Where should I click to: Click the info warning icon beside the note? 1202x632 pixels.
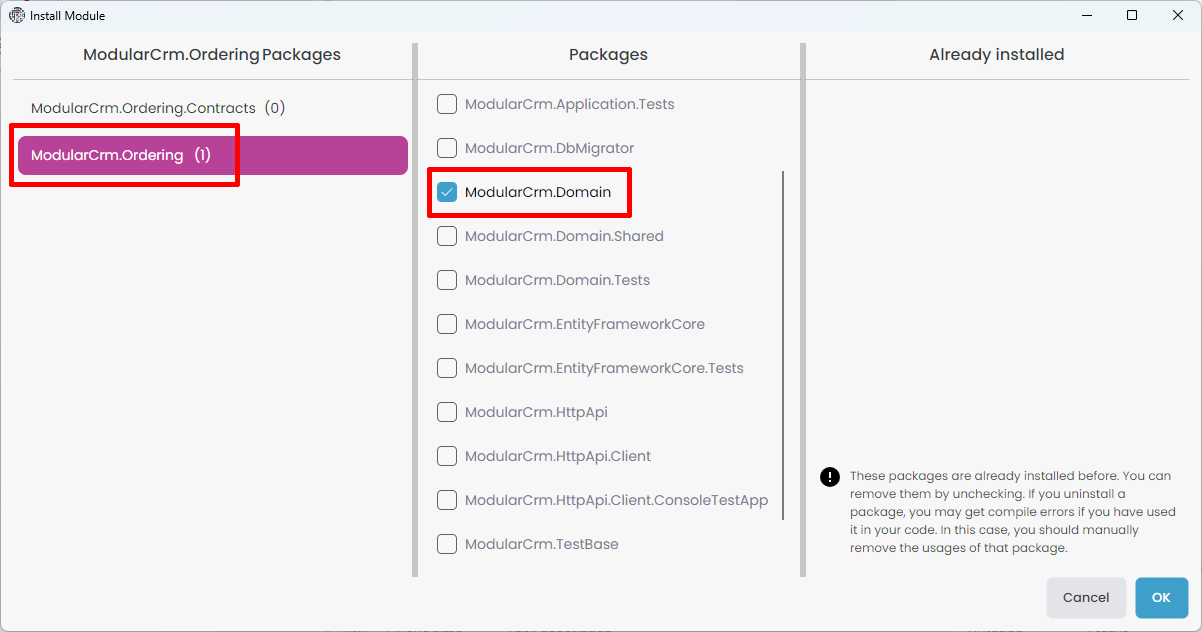coord(829,477)
